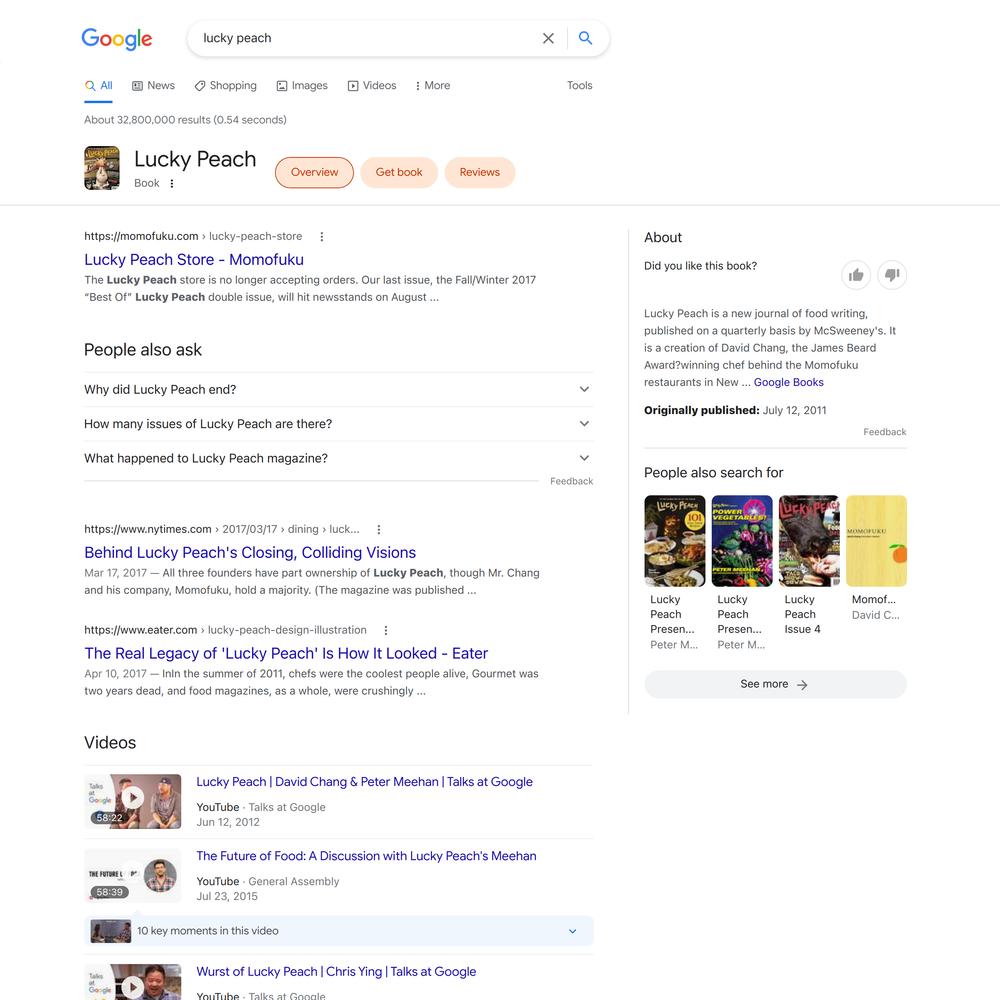The height and width of the screenshot is (1000, 1000).
Task: Open Lucky Peach Issue 4 cover
Action: pos(809,541)
